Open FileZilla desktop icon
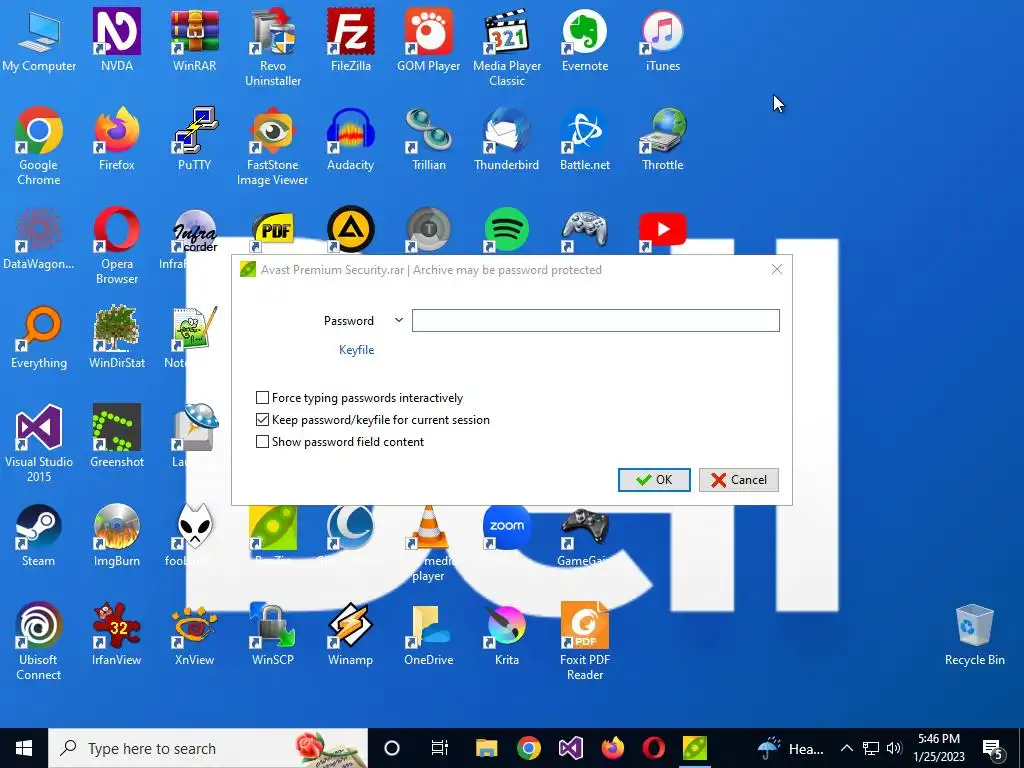The image size is (1024, 768). click(x=351, y=40)
